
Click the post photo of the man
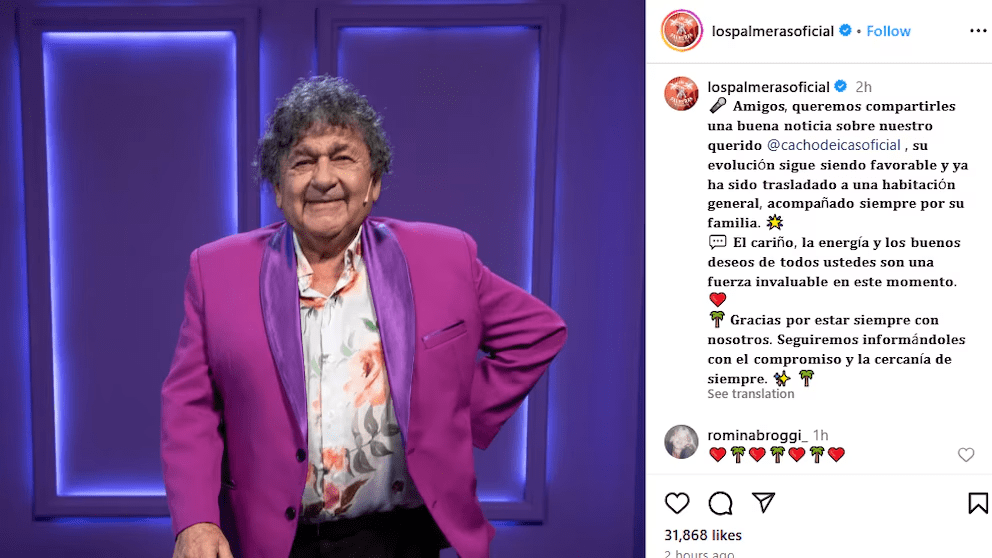point(323,279)
